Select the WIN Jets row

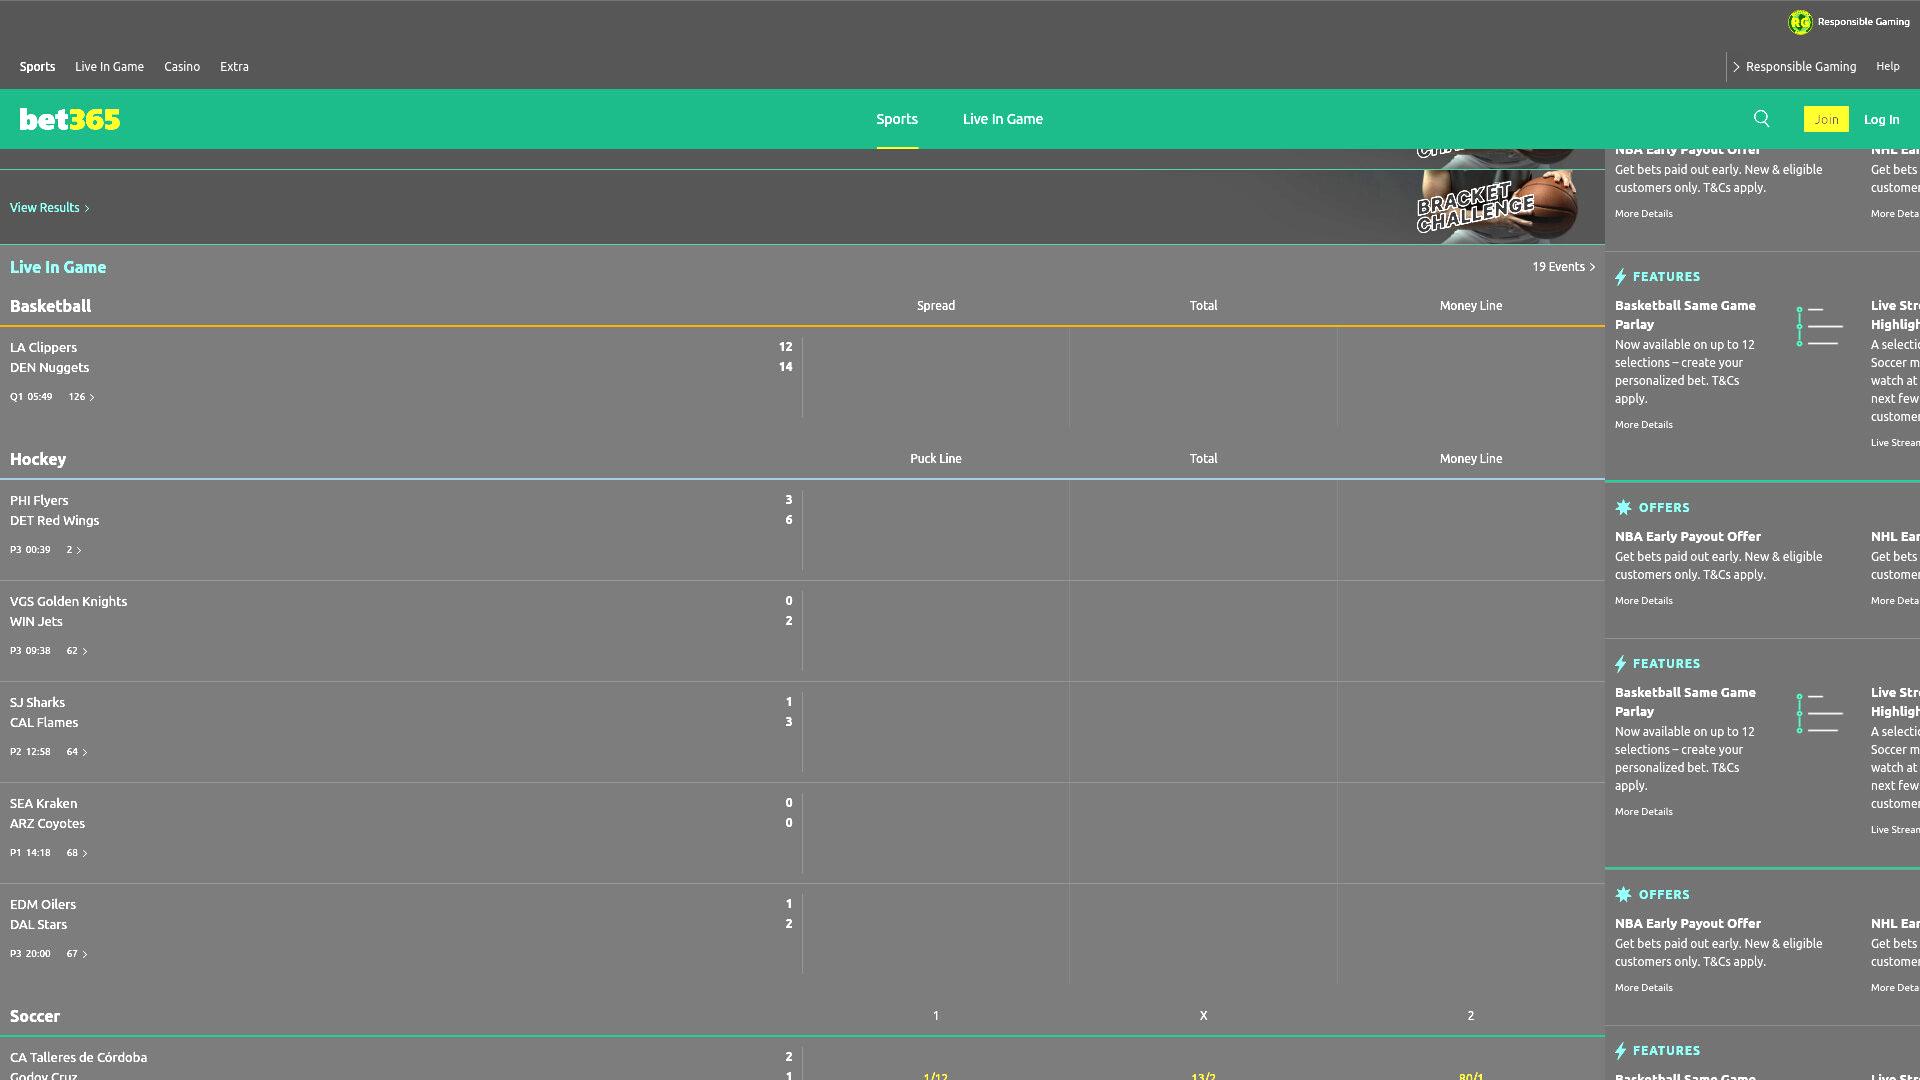(36, 621)
